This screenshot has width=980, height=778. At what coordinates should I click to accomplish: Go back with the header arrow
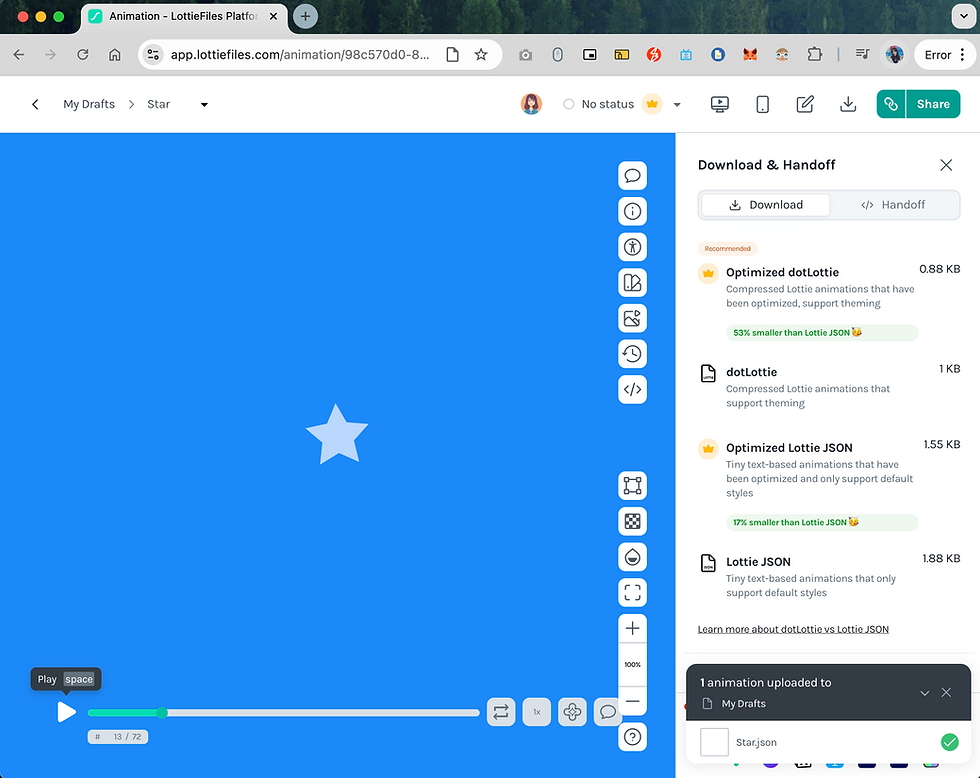point(35,104)
